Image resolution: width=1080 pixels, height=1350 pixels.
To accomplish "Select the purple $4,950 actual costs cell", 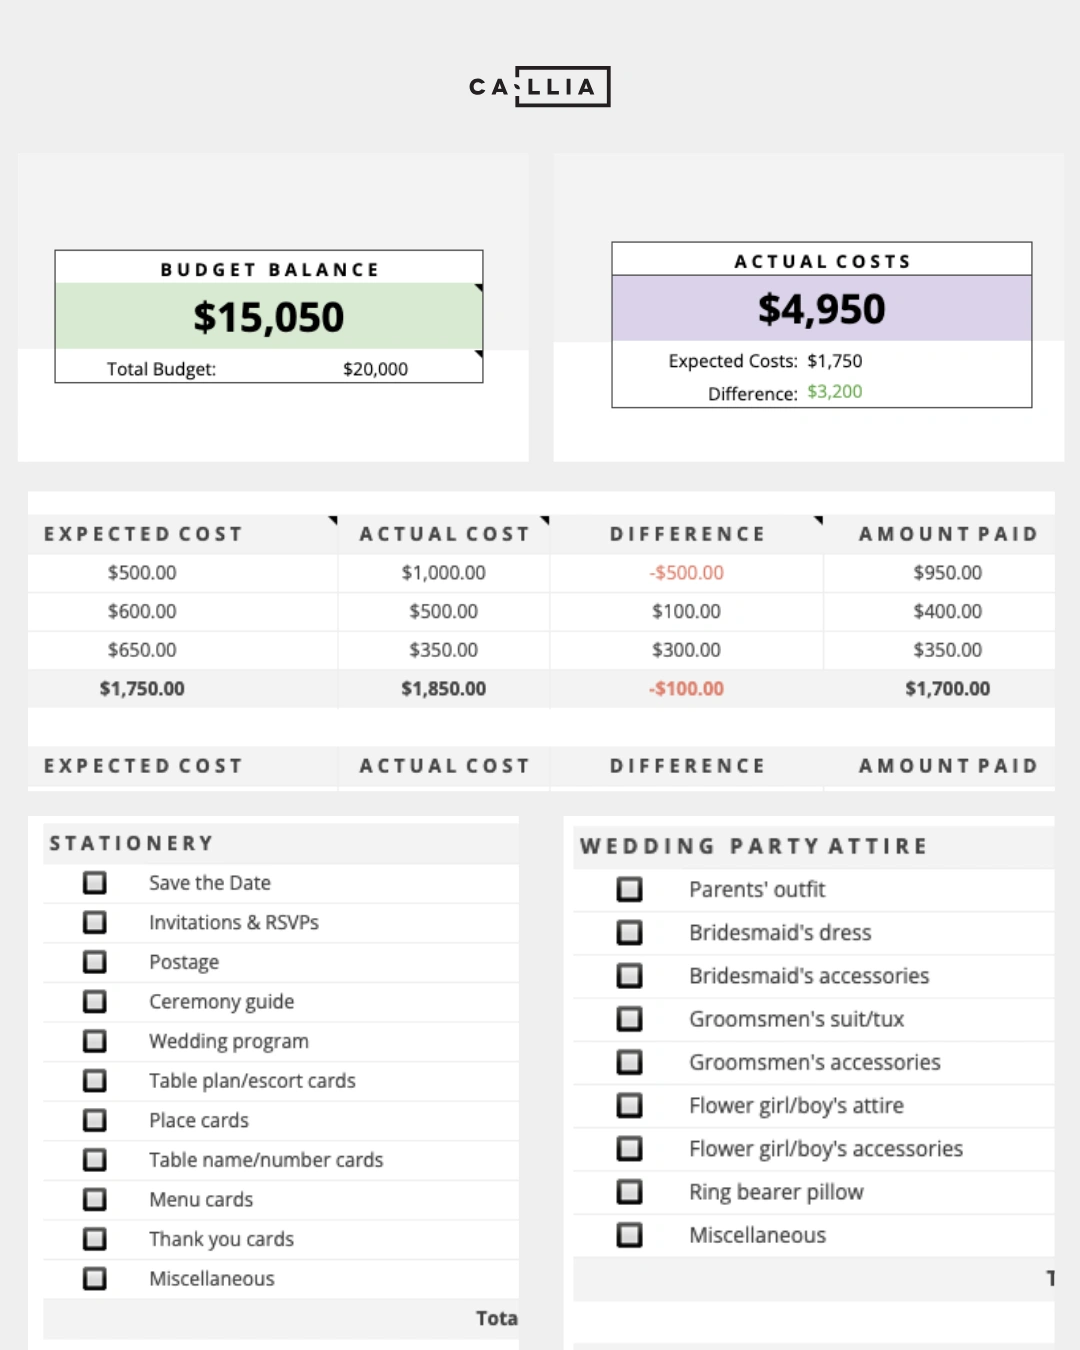I will click(821, 309).
